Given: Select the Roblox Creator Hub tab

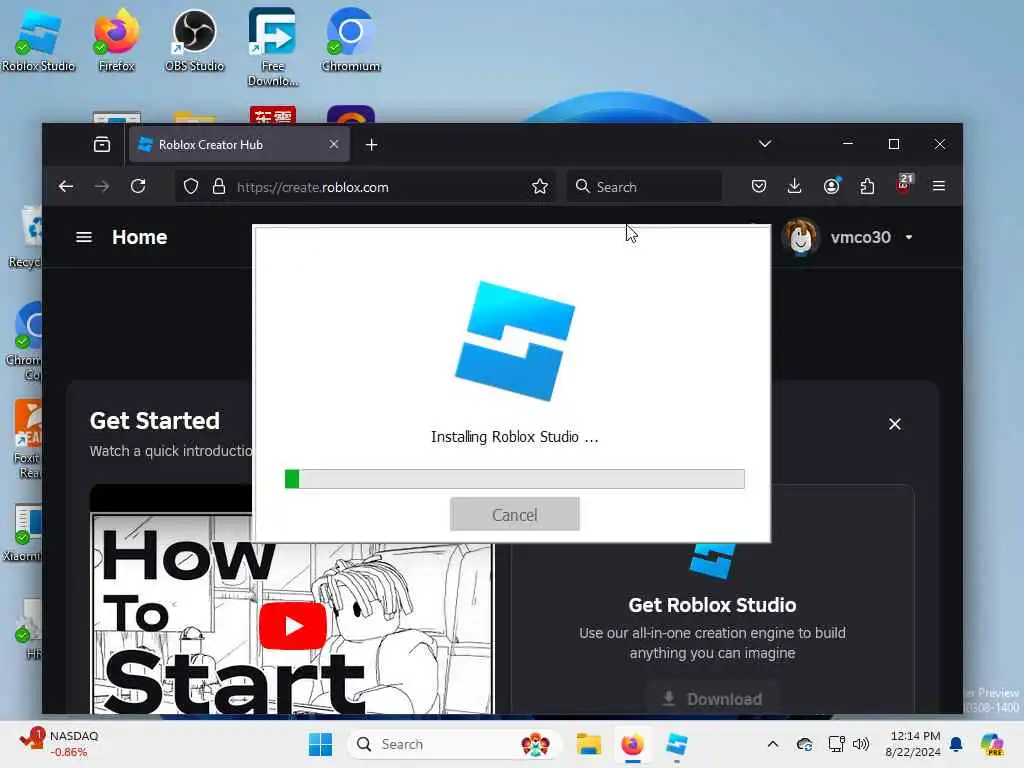Looking at the screenshot, I should (239, 144).
